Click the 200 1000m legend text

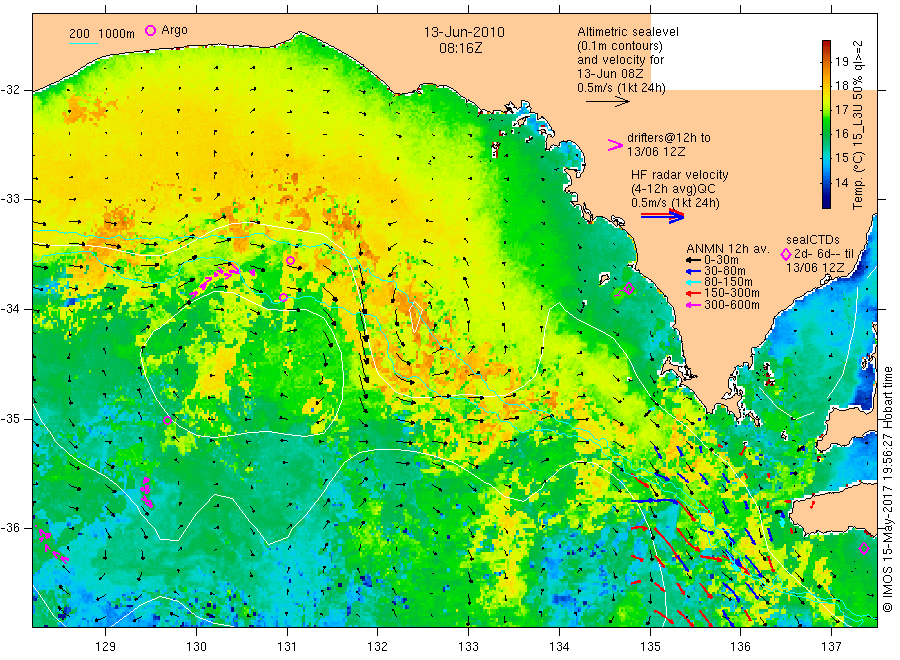[x=102, y=34]
